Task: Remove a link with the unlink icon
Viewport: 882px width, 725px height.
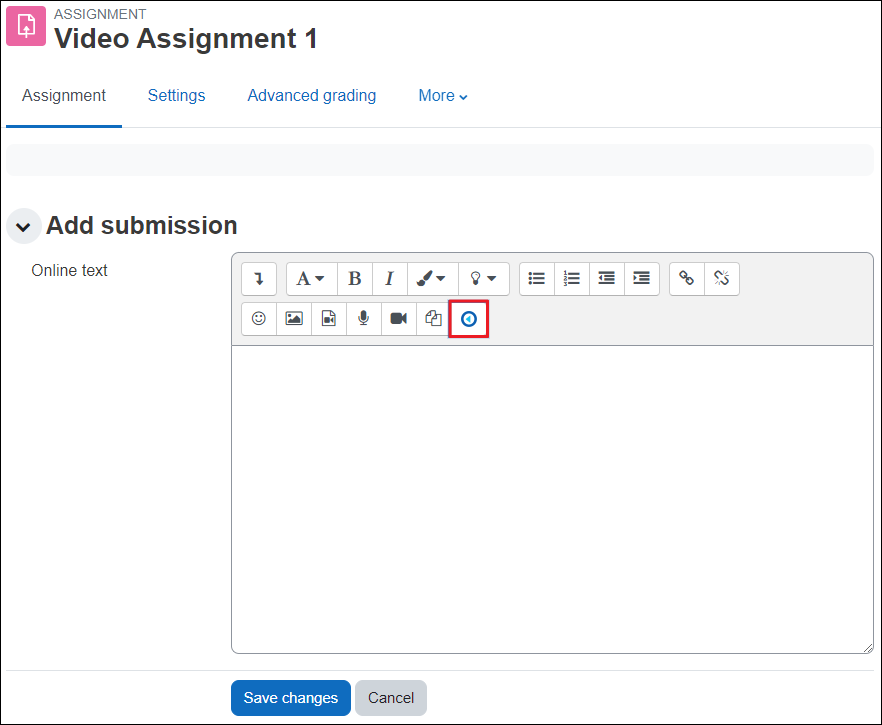Action: click(x=722, y=278)
